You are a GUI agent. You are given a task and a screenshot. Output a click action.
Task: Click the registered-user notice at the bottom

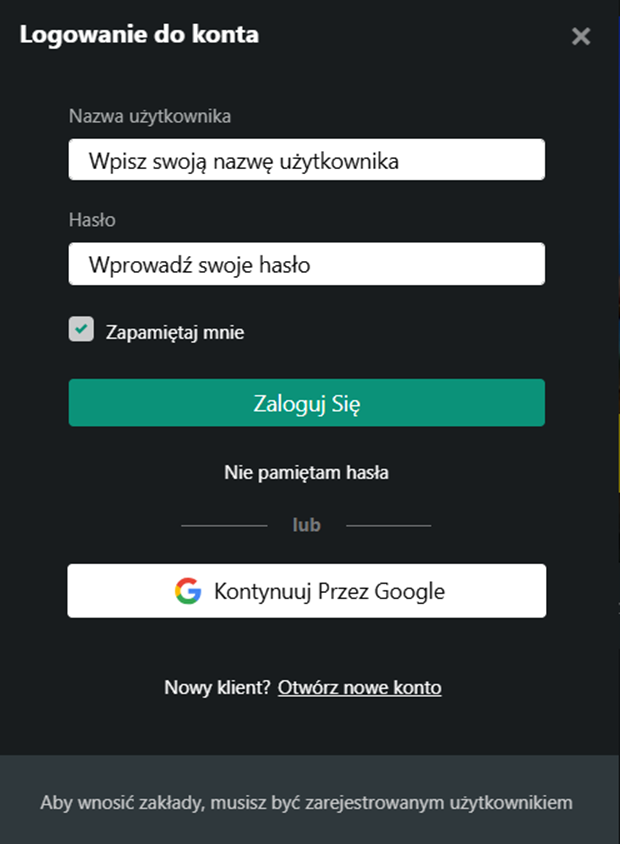[306, 802]
